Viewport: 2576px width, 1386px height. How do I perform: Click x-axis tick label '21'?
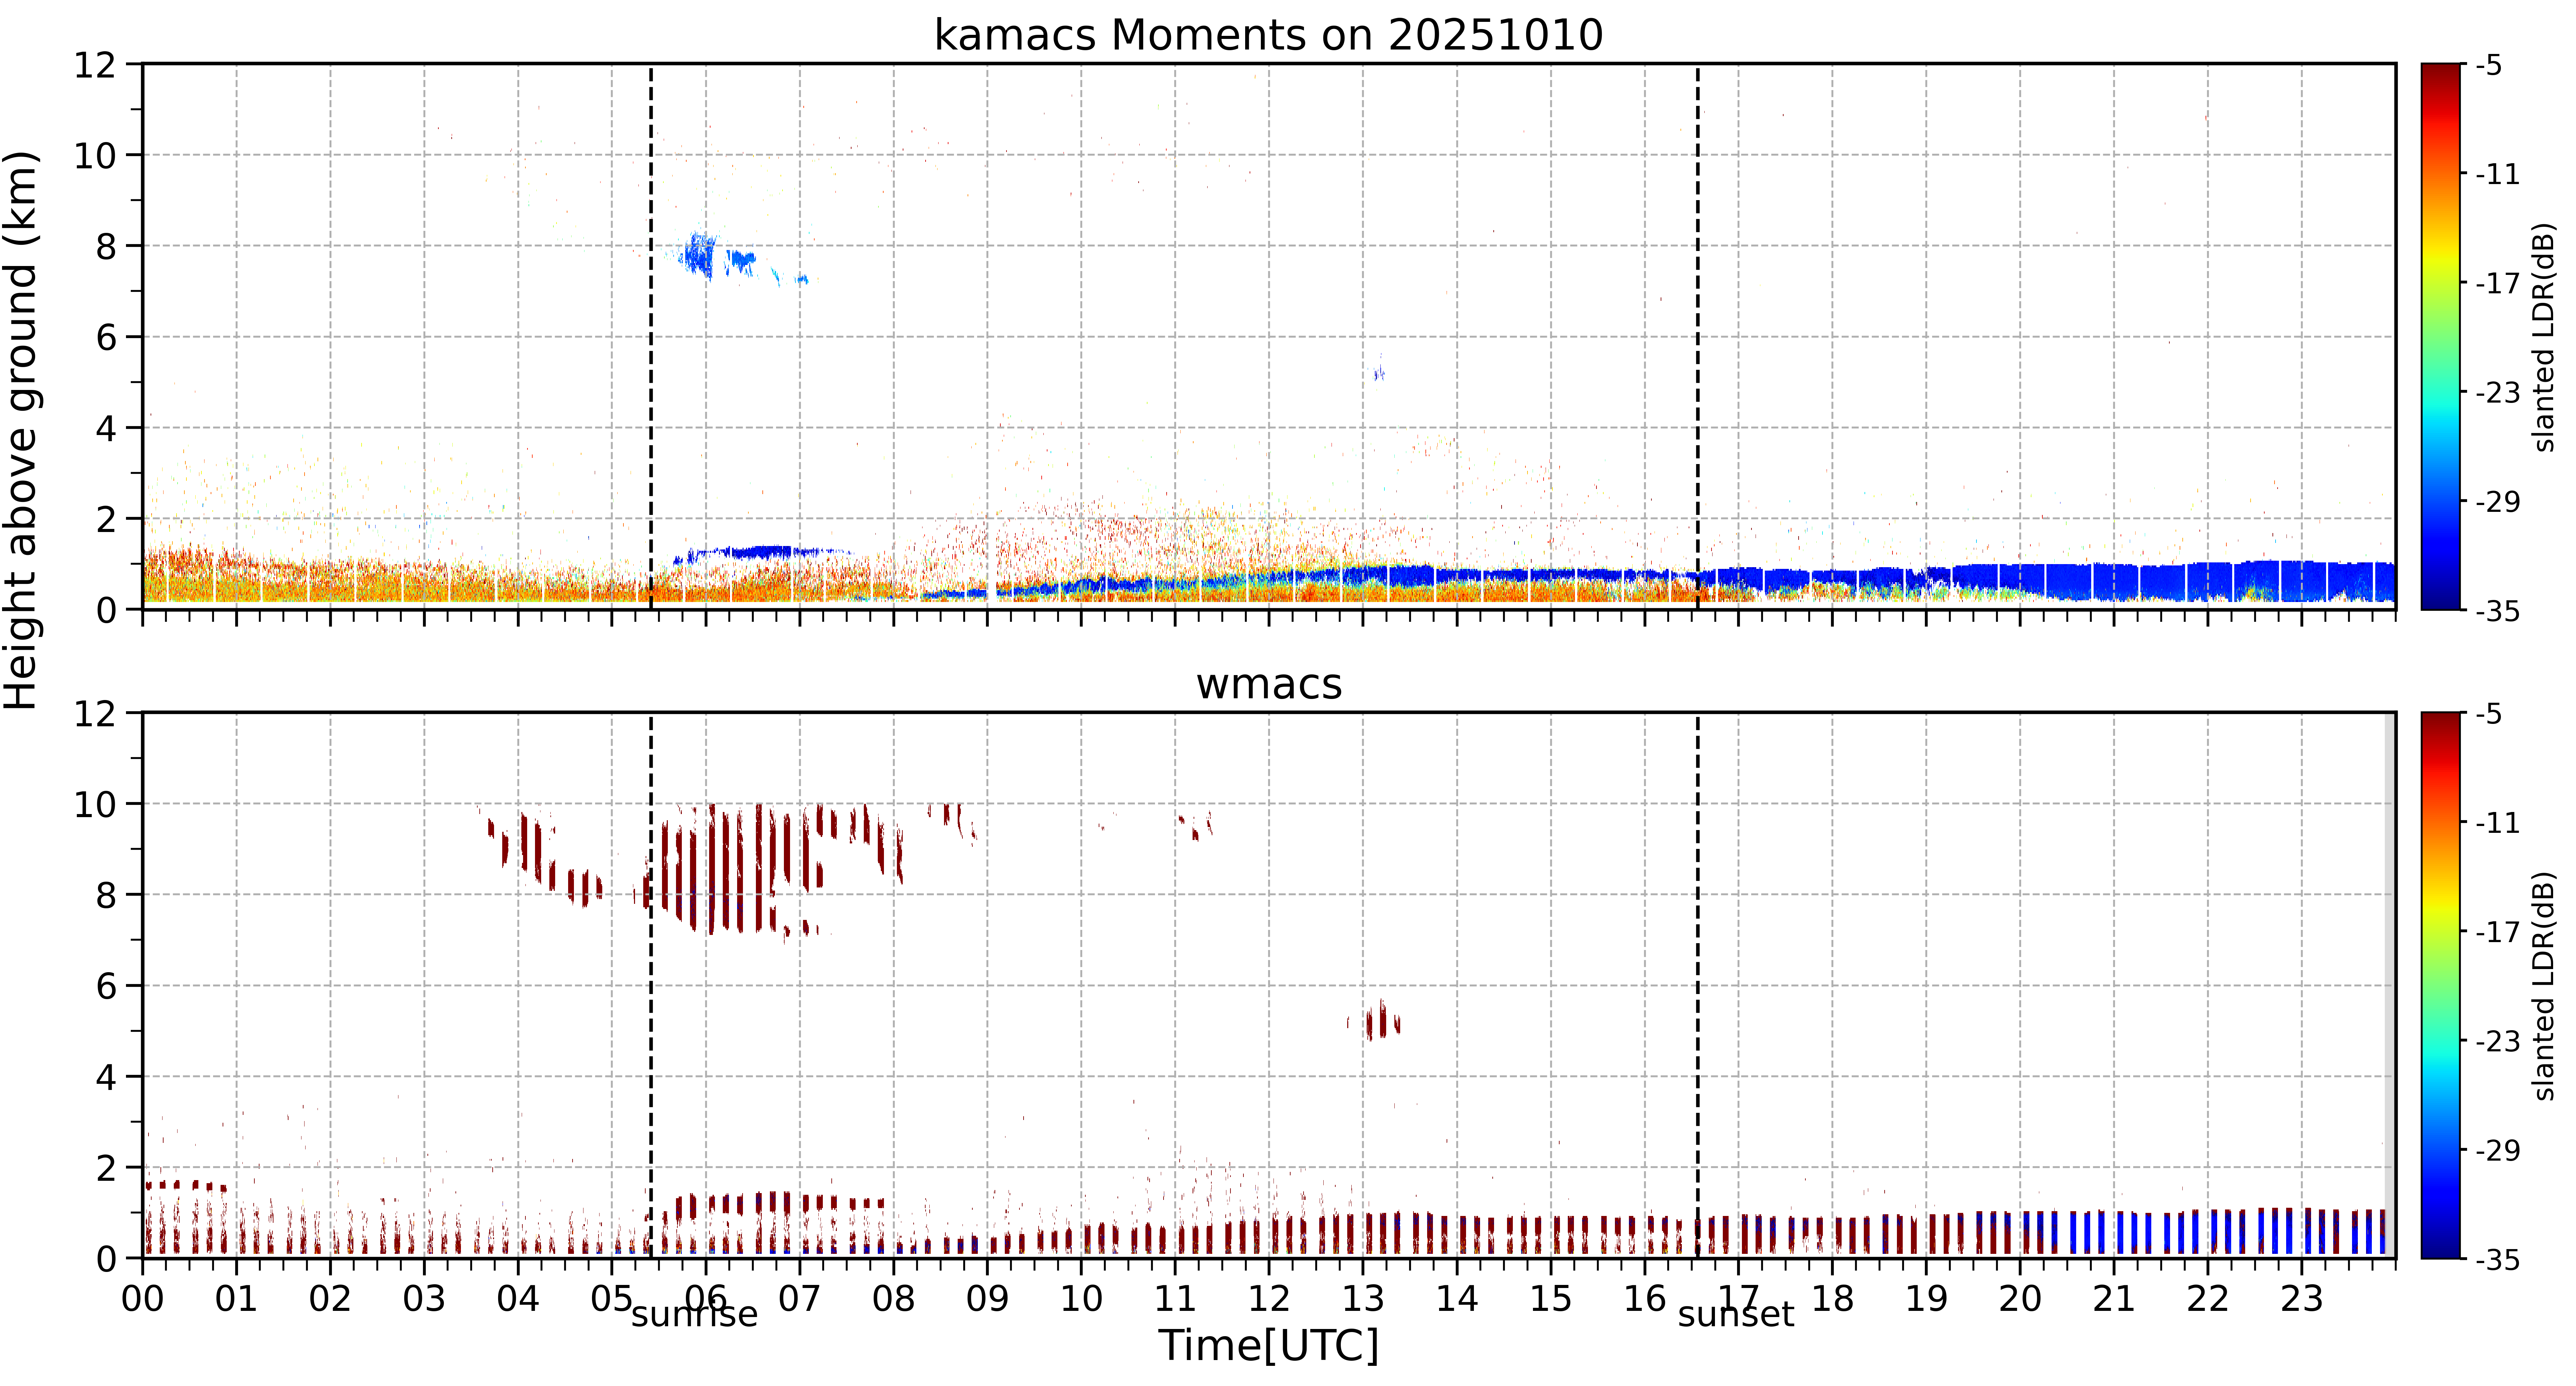pos(2114,1299)
